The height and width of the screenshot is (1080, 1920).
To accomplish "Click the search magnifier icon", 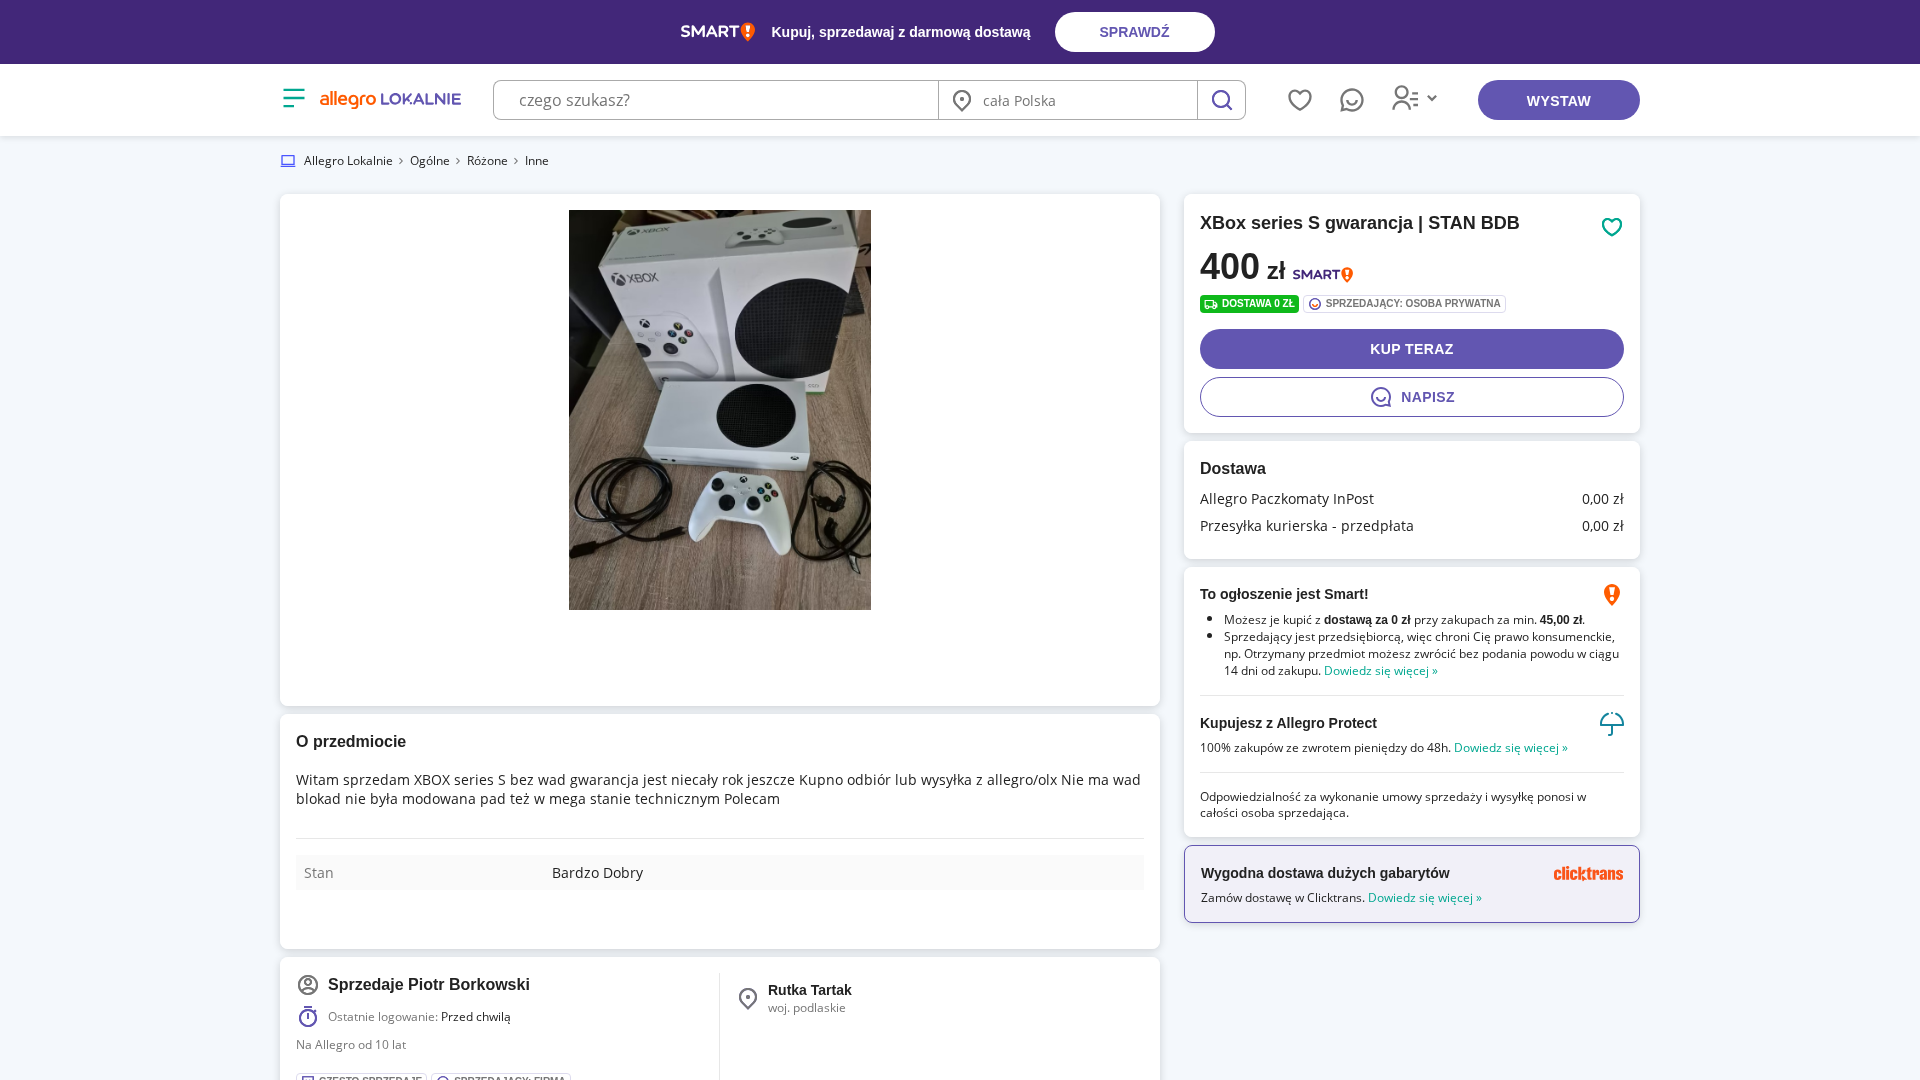I will pos(1221,100).
